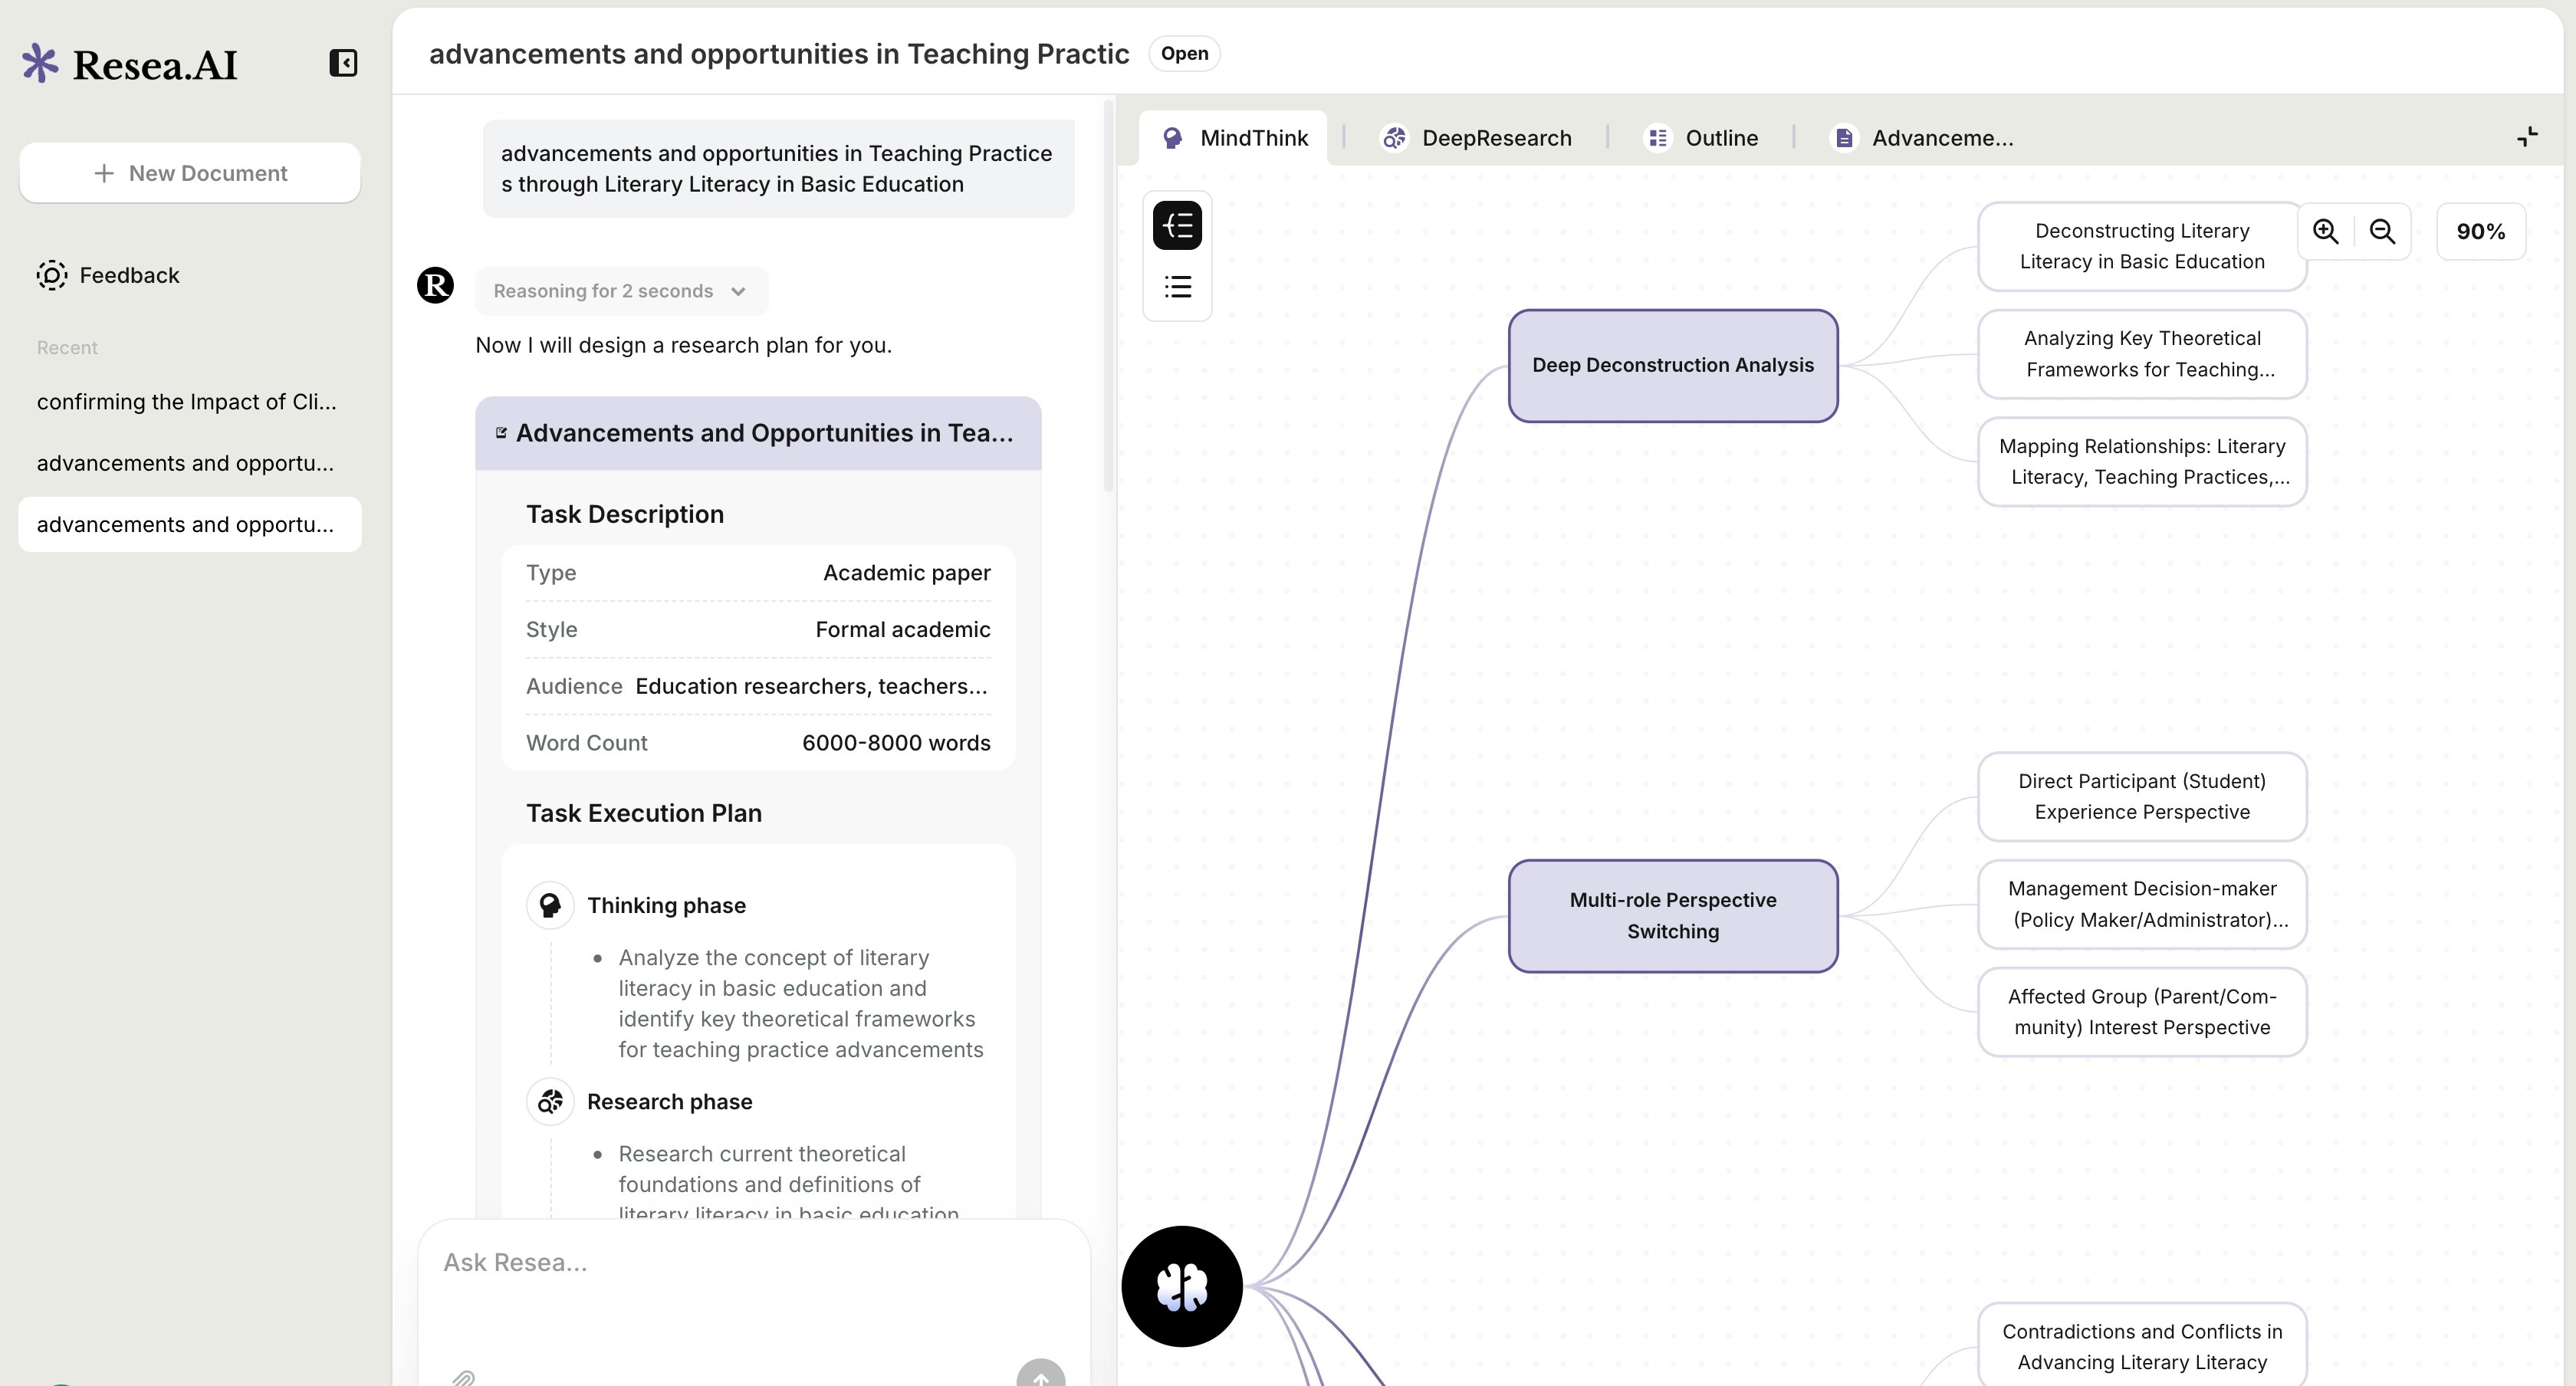Click the Open status badge
Screen dimensions: 2576x1386
[1184, 54]
